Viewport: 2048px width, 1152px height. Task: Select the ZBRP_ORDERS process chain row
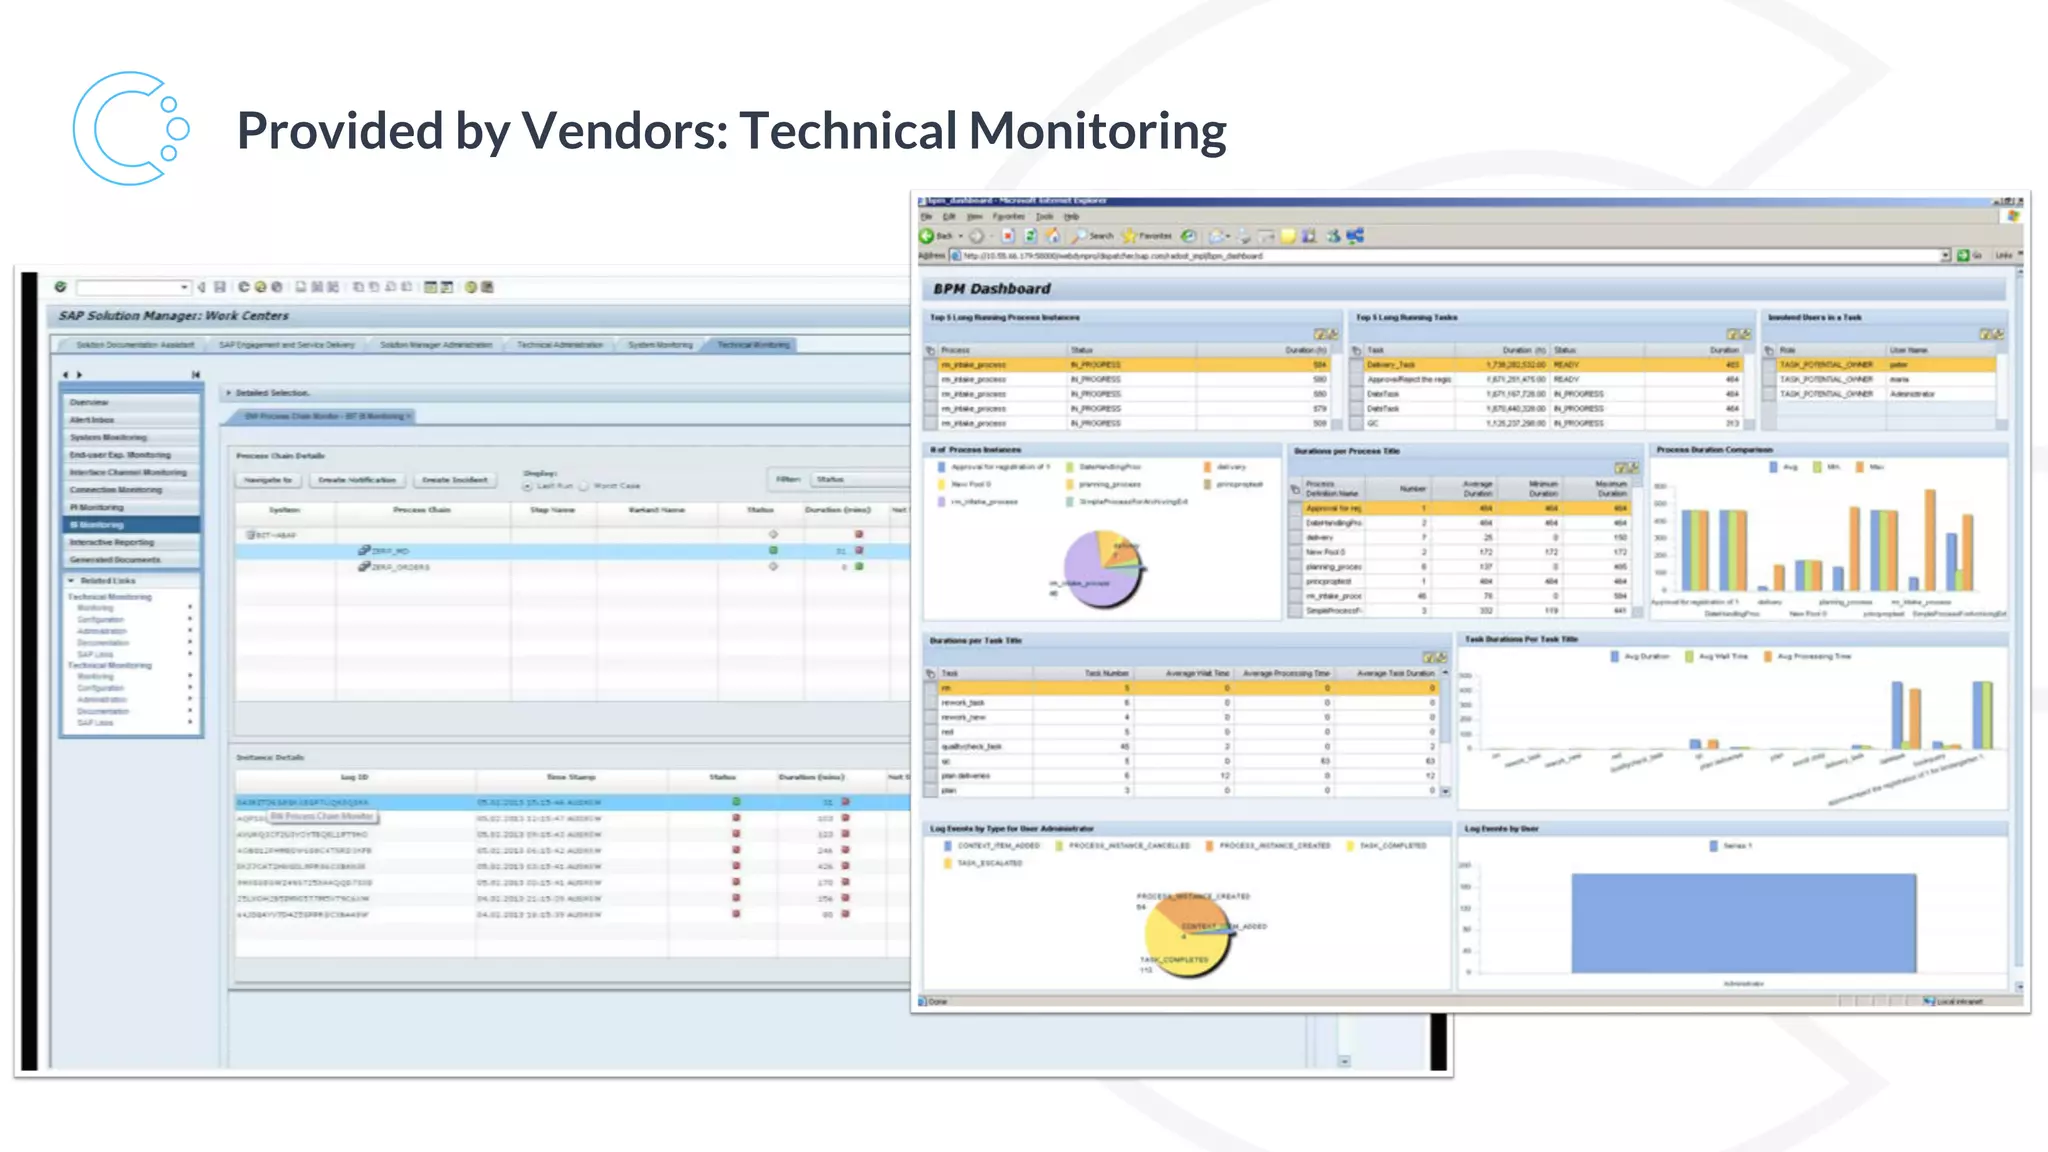(572, 567)
